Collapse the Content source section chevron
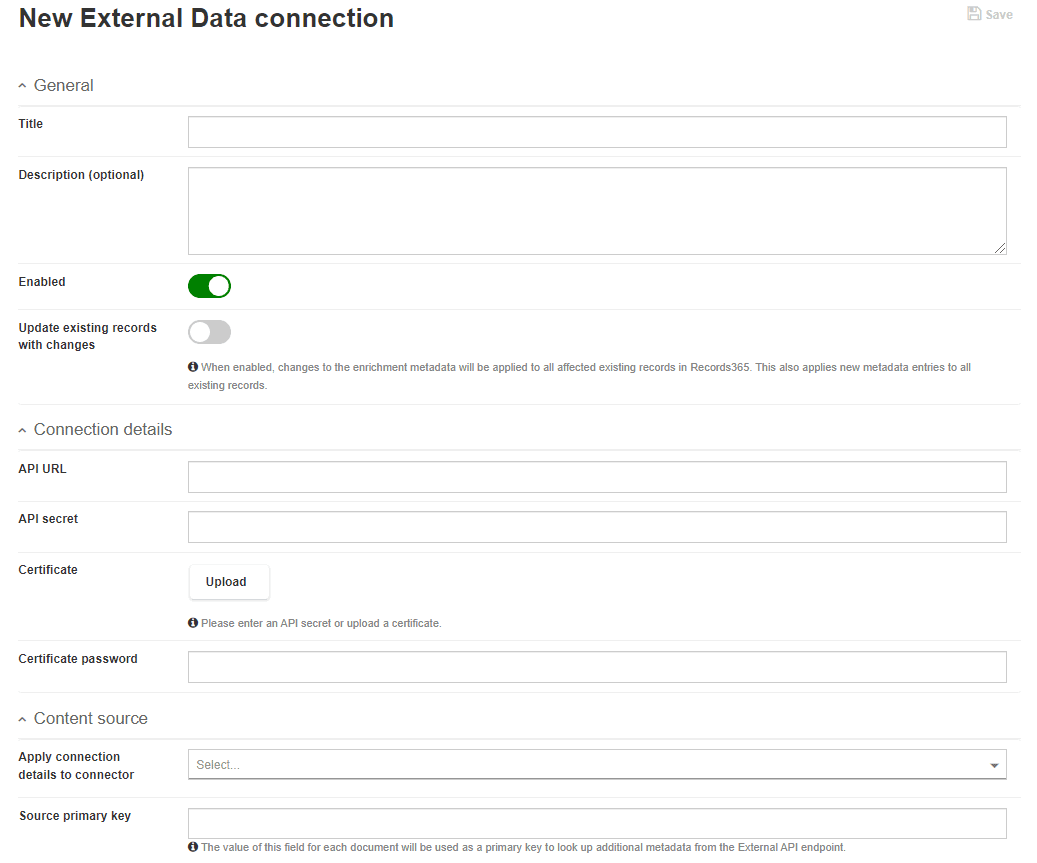1037x863 pixels. 22,717
